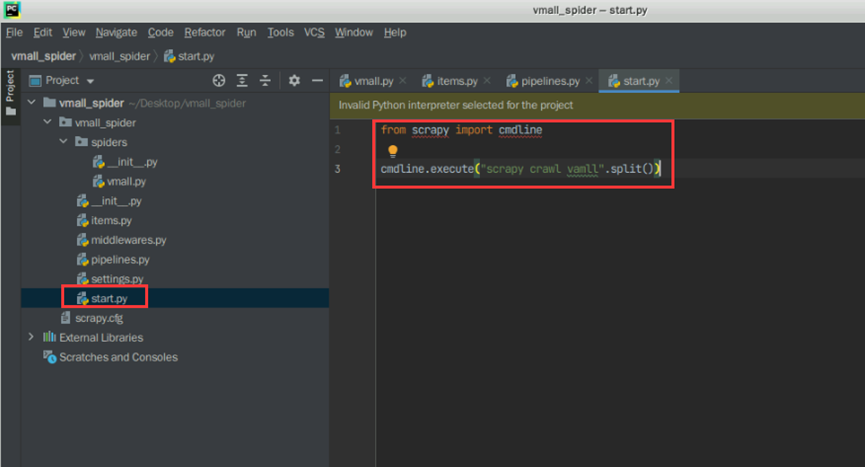Click the yellow light bulb intention icon
The width and height of the screenshot is (865, 467).
393,151
